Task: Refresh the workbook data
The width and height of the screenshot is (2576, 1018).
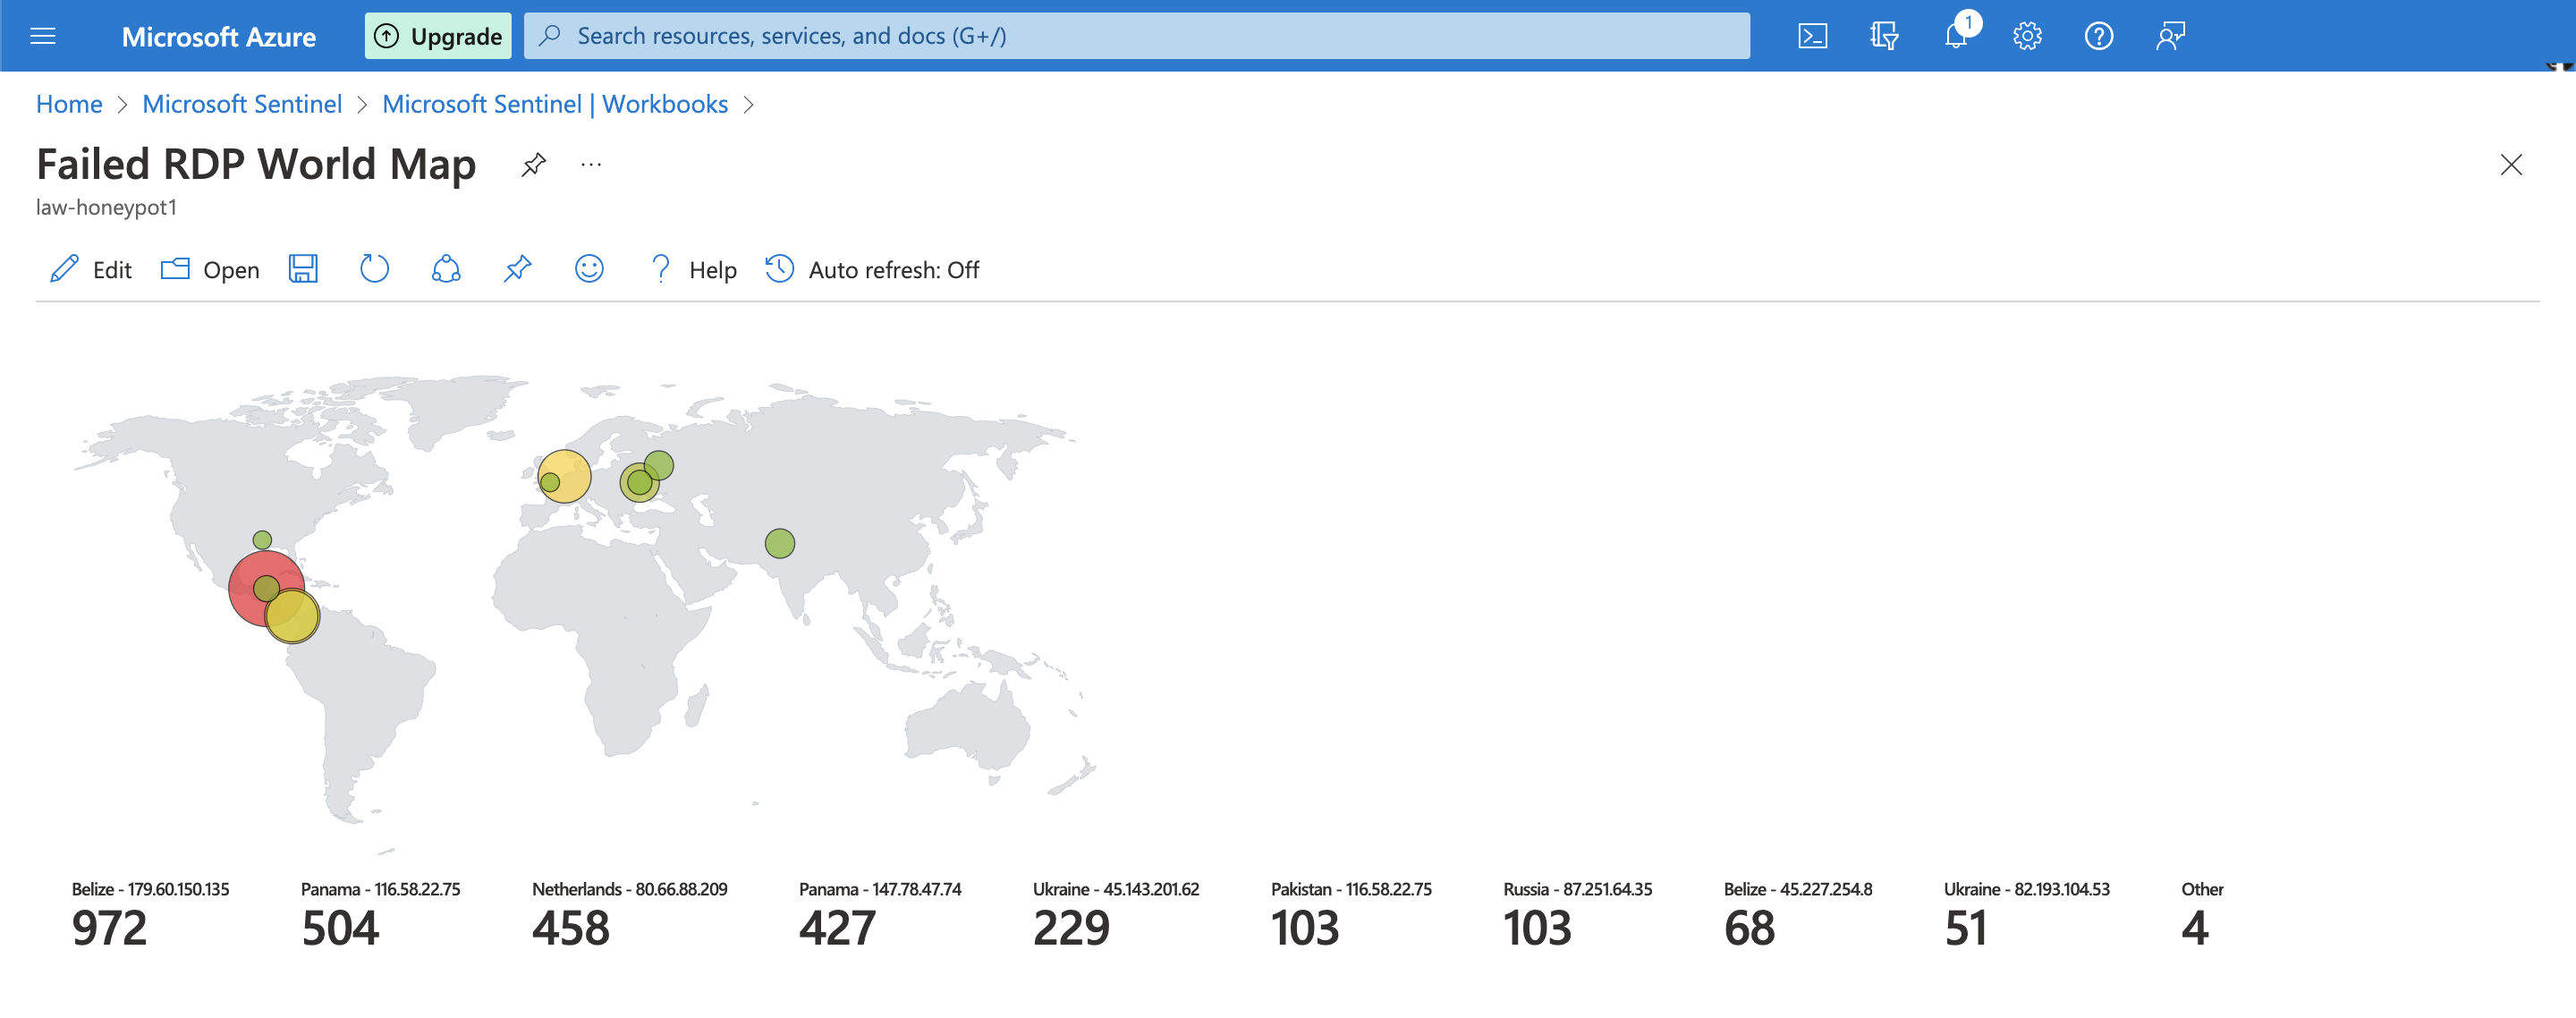Action: [374, 268]
